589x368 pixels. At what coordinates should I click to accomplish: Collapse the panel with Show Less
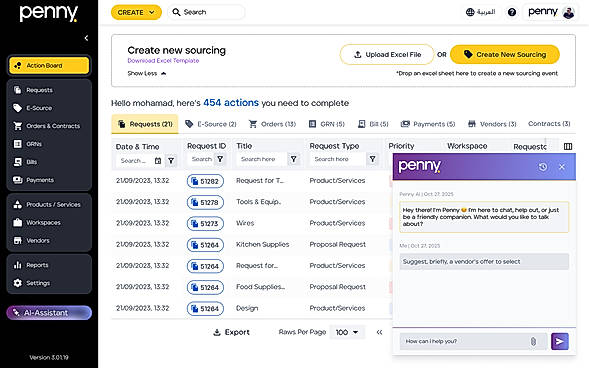click(146, 74)
